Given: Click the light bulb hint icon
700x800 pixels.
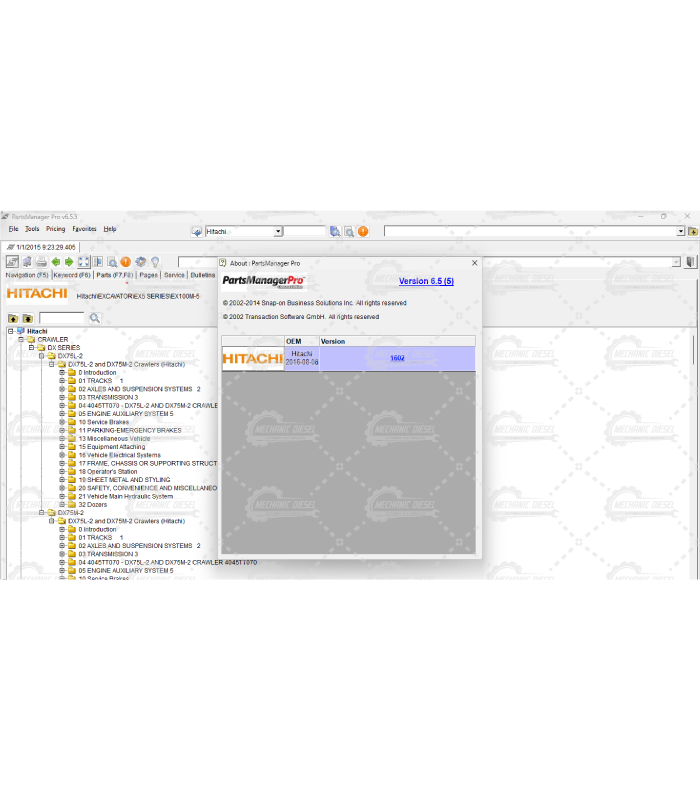Looking at the screenshot, I should [155, 262].
